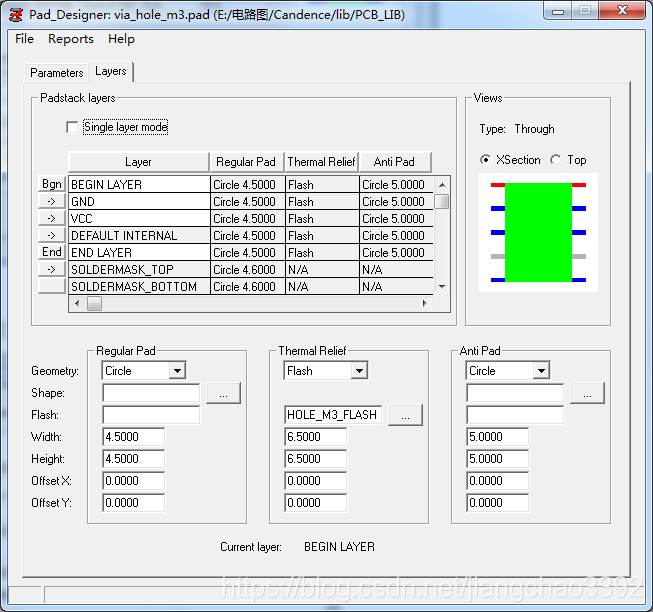Viewport: 653px width, 612px height.
Task: Click the Thermal Relief Offset Y field
Action: [316, 503]
